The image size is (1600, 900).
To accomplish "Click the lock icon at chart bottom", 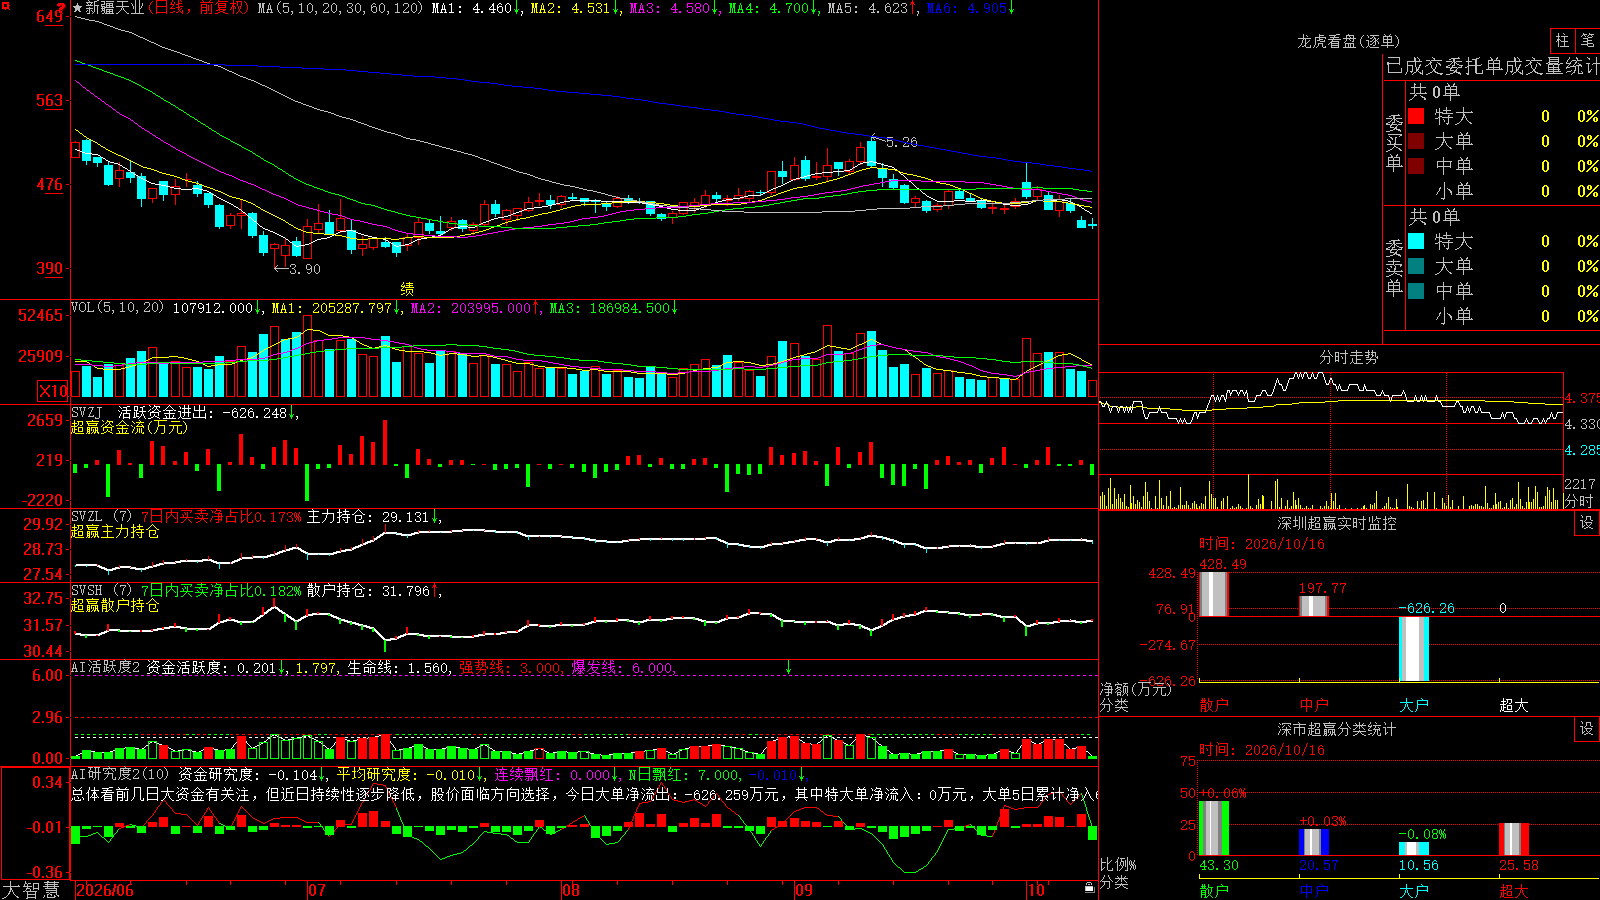I will click(x=1089, y=887).
